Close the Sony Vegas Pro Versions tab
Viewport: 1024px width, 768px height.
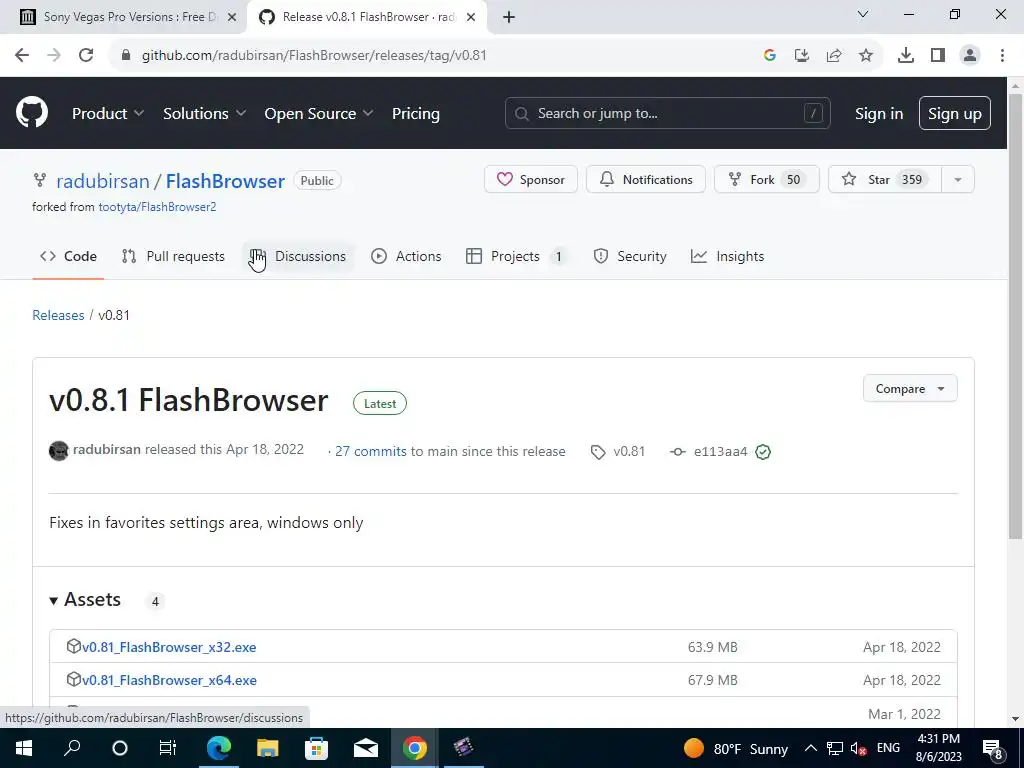pos(232,17)
